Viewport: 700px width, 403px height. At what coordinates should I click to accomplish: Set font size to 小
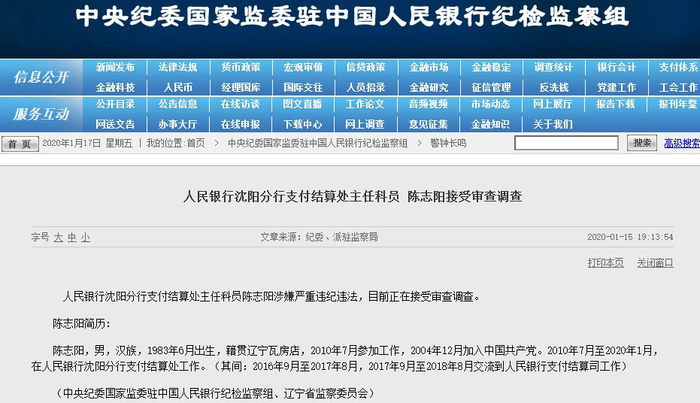click(x=86, y=237)
